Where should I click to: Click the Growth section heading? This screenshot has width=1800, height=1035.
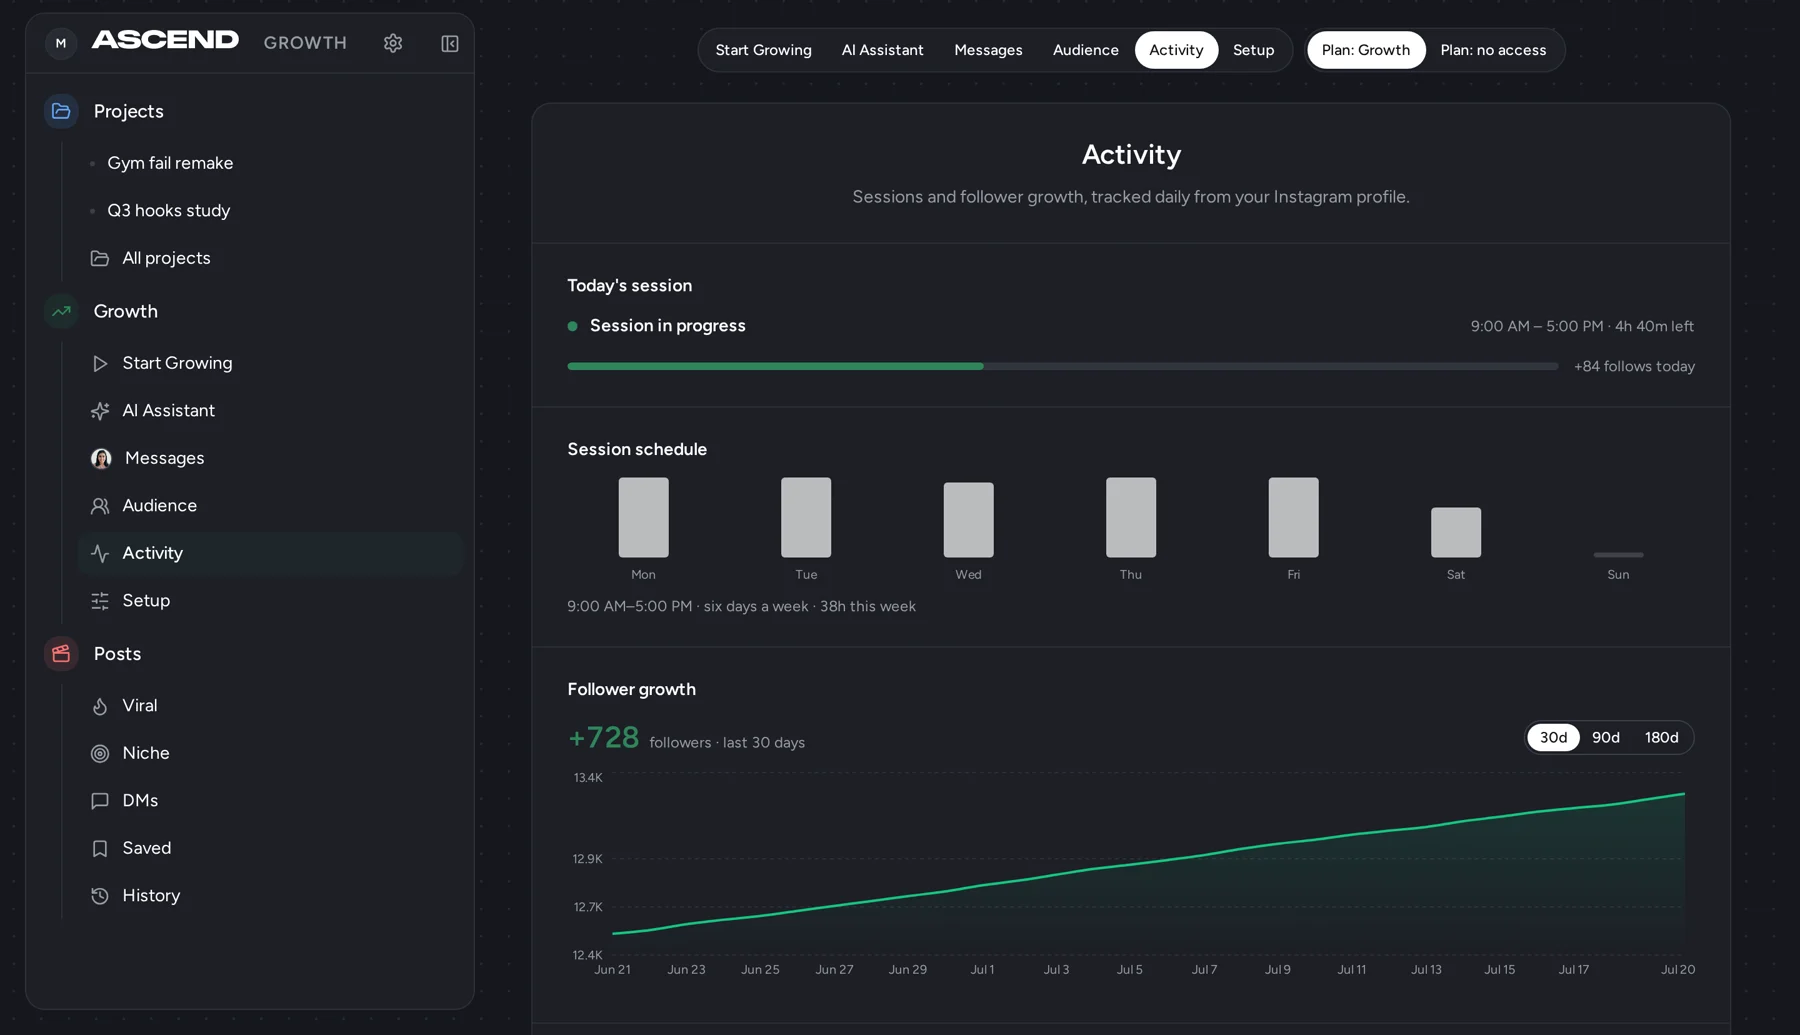(125, 311)
